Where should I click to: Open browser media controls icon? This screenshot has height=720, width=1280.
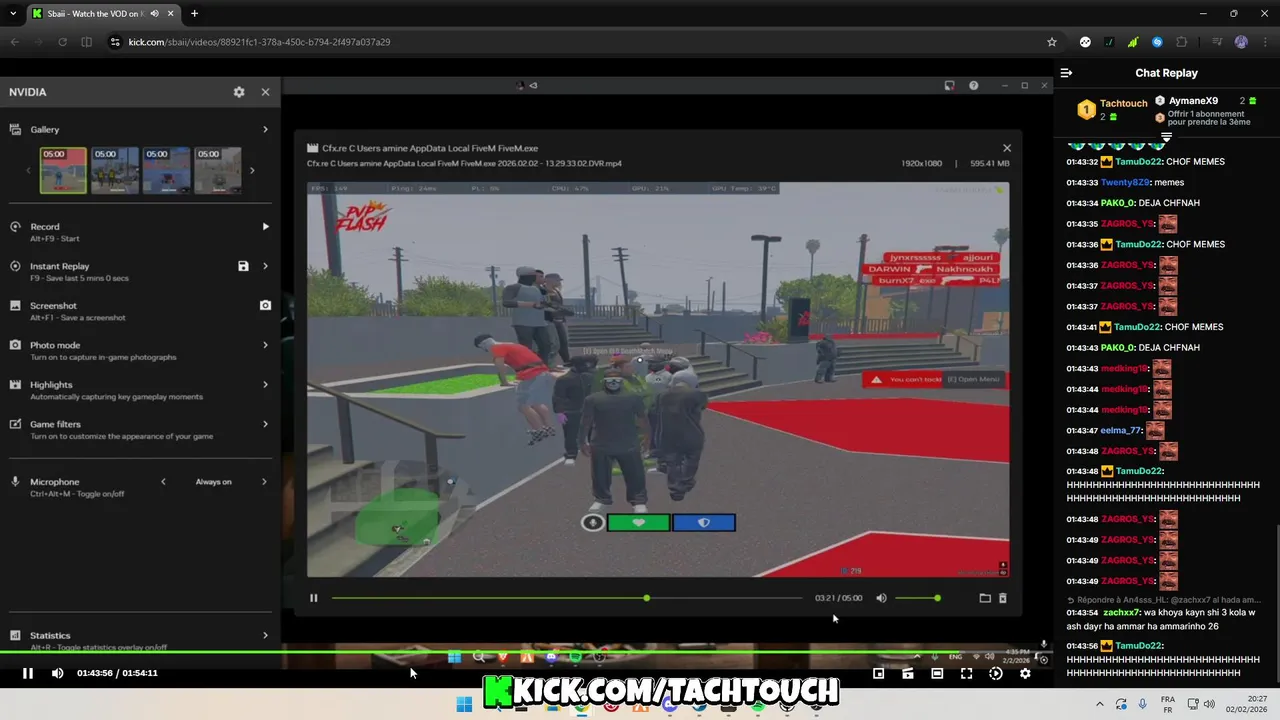coord(1217,42)
